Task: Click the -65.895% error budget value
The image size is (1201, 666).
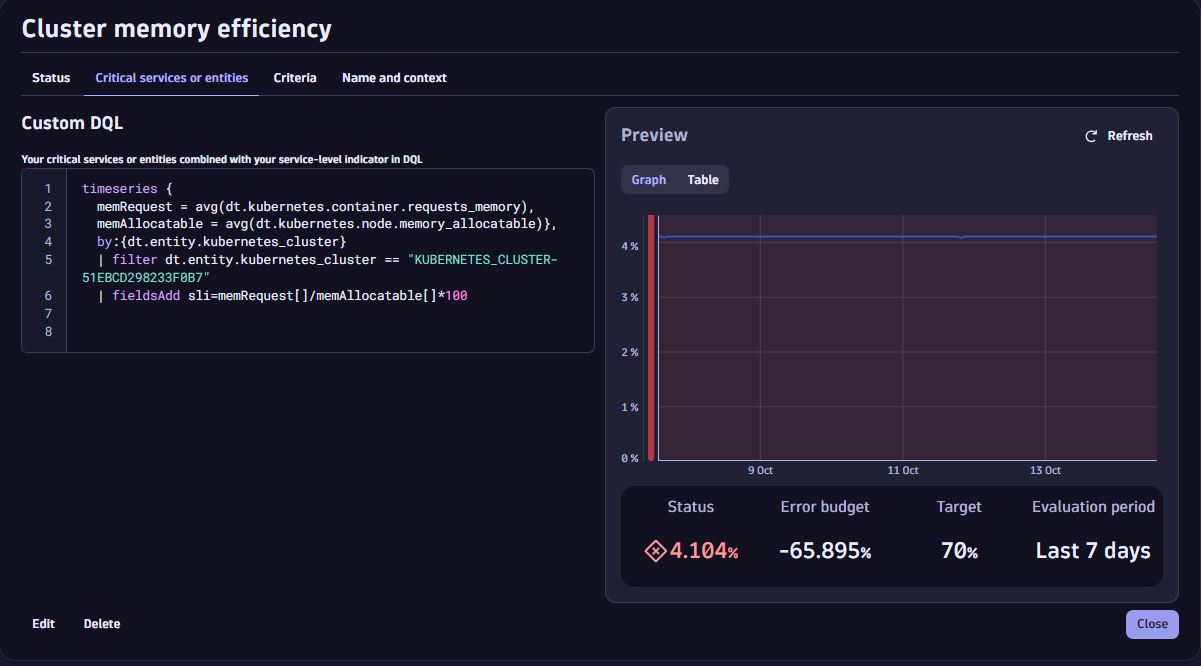Action: tap(824, 550)
